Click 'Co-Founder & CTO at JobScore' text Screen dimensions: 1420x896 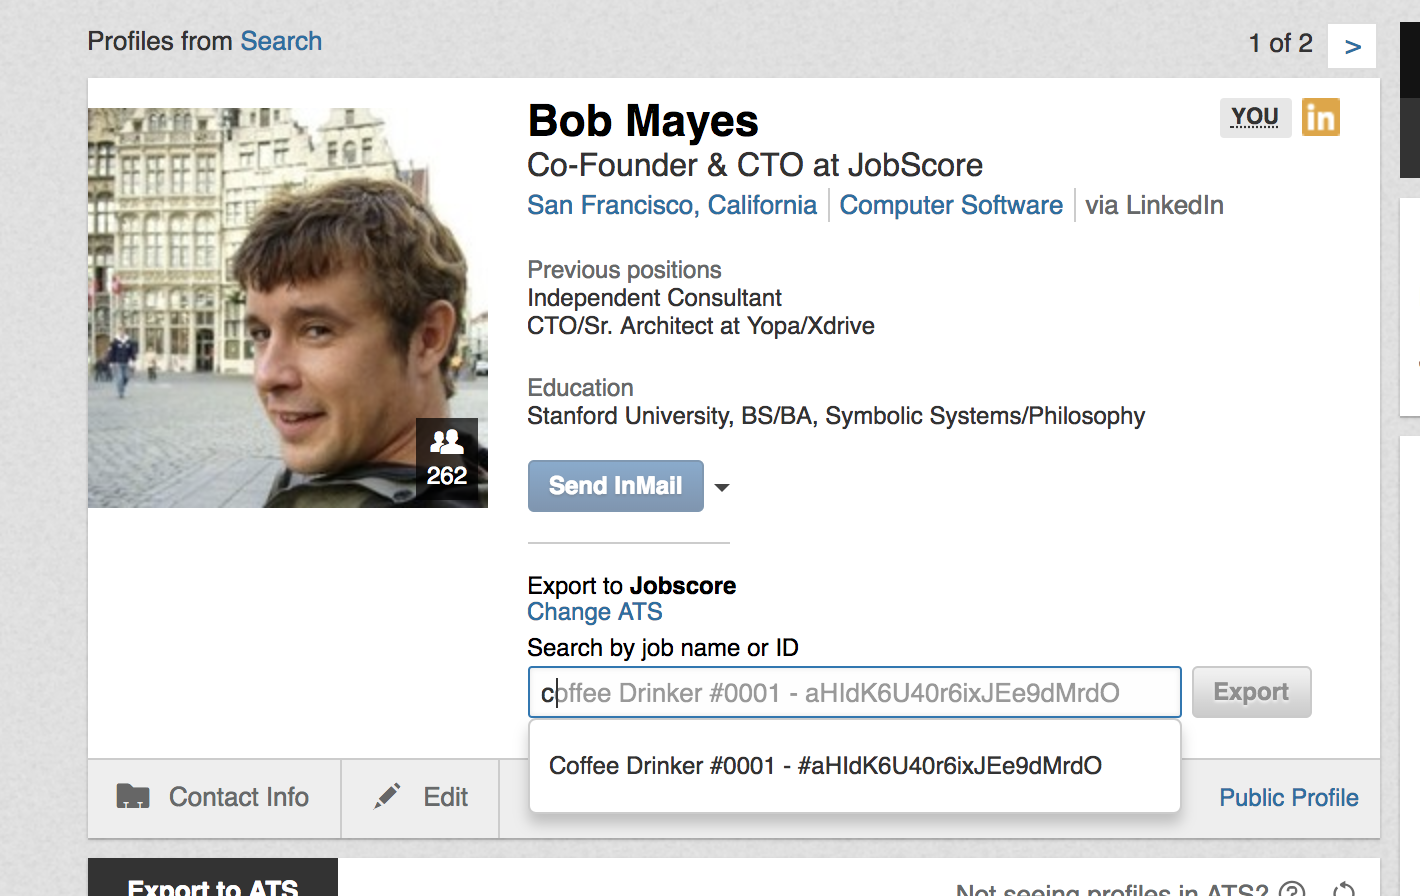(x=755, y=165)
